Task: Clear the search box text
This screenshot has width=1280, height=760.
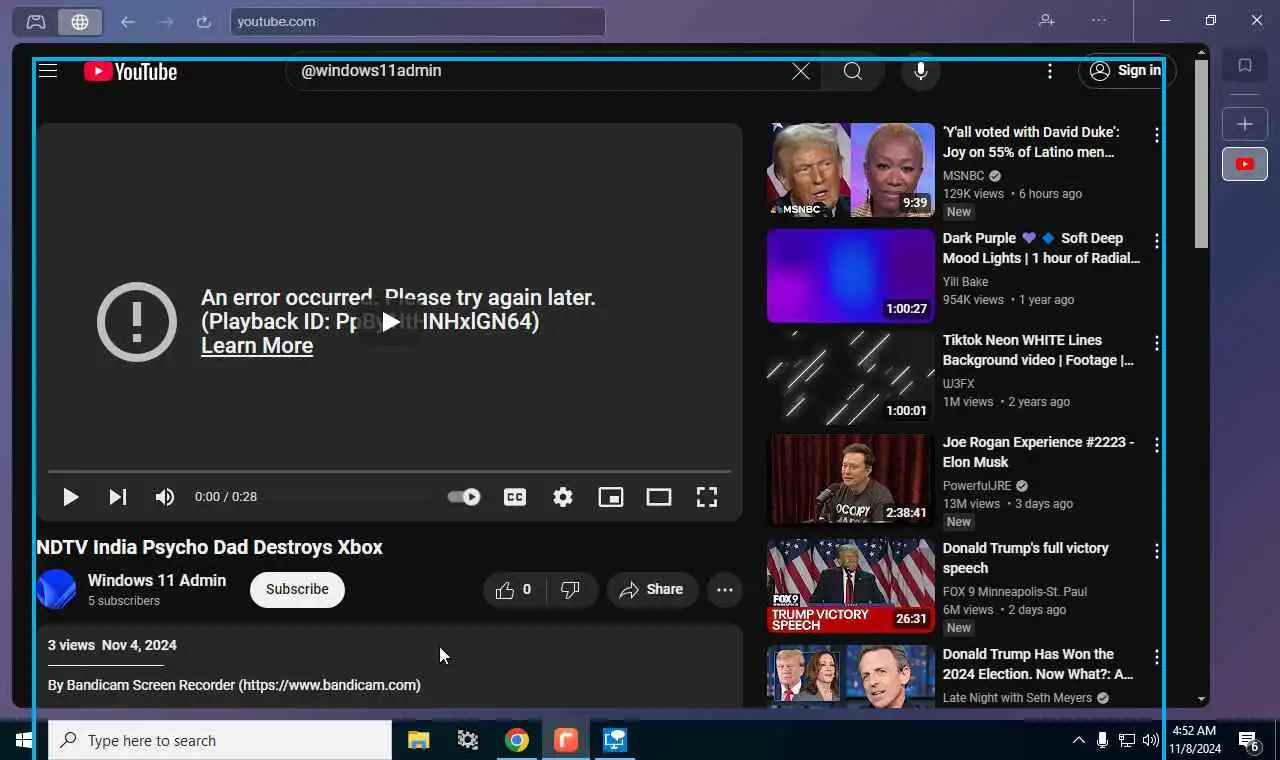Action: pos(801,71)
